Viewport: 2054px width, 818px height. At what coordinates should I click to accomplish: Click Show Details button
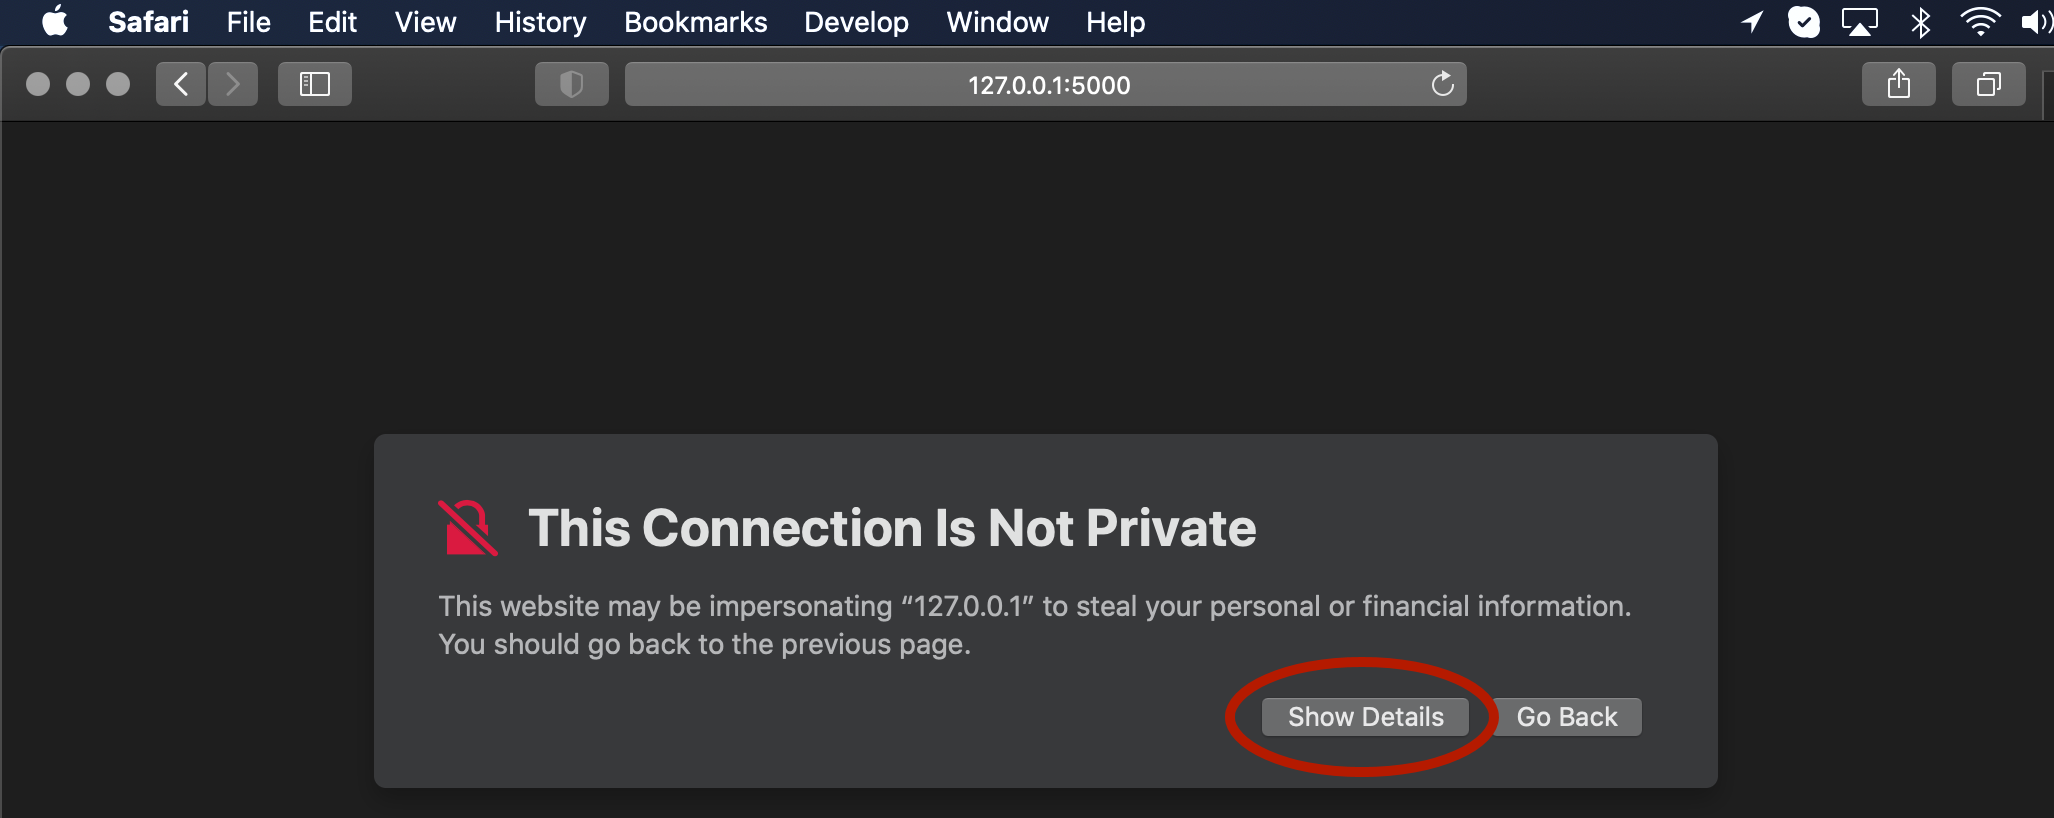tap(1365, 717)
